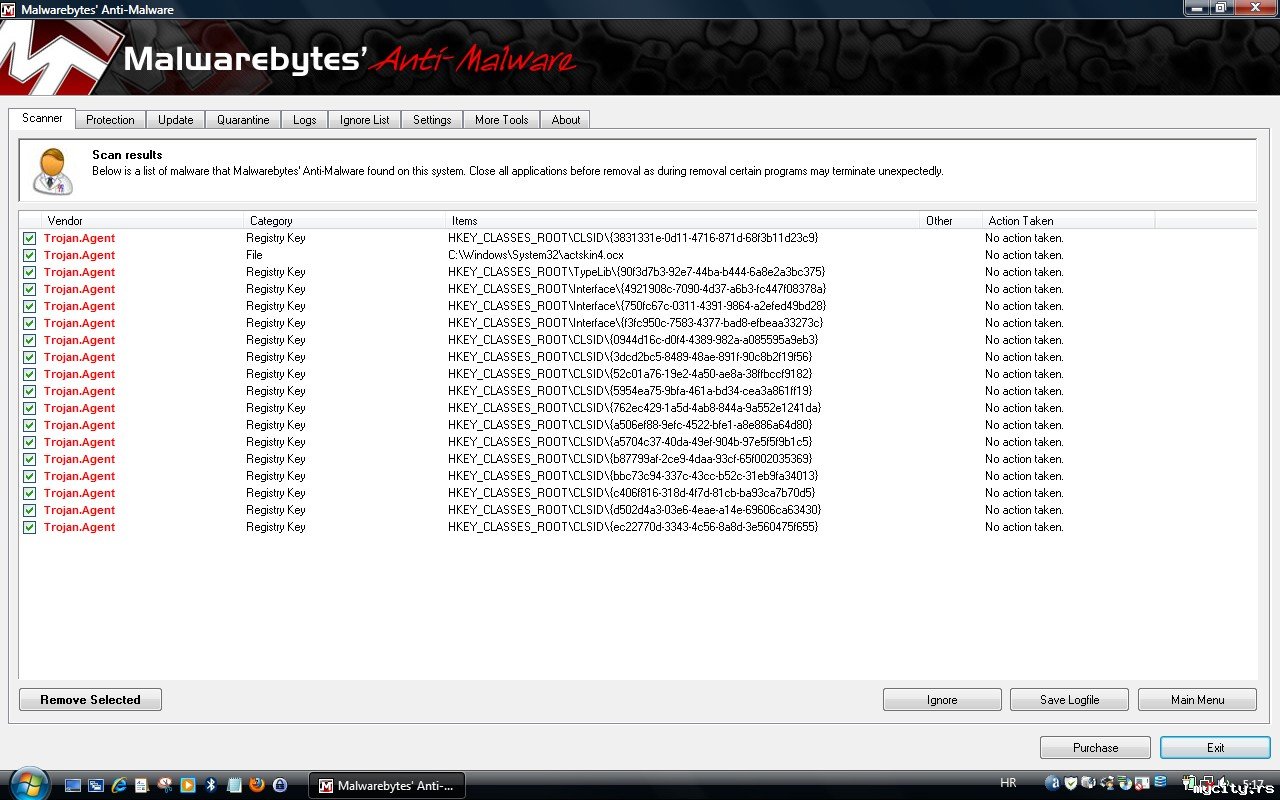
Task: Uncheck the CLSID {3dcd2bc5 row checkbox
Action: [30, 357]
